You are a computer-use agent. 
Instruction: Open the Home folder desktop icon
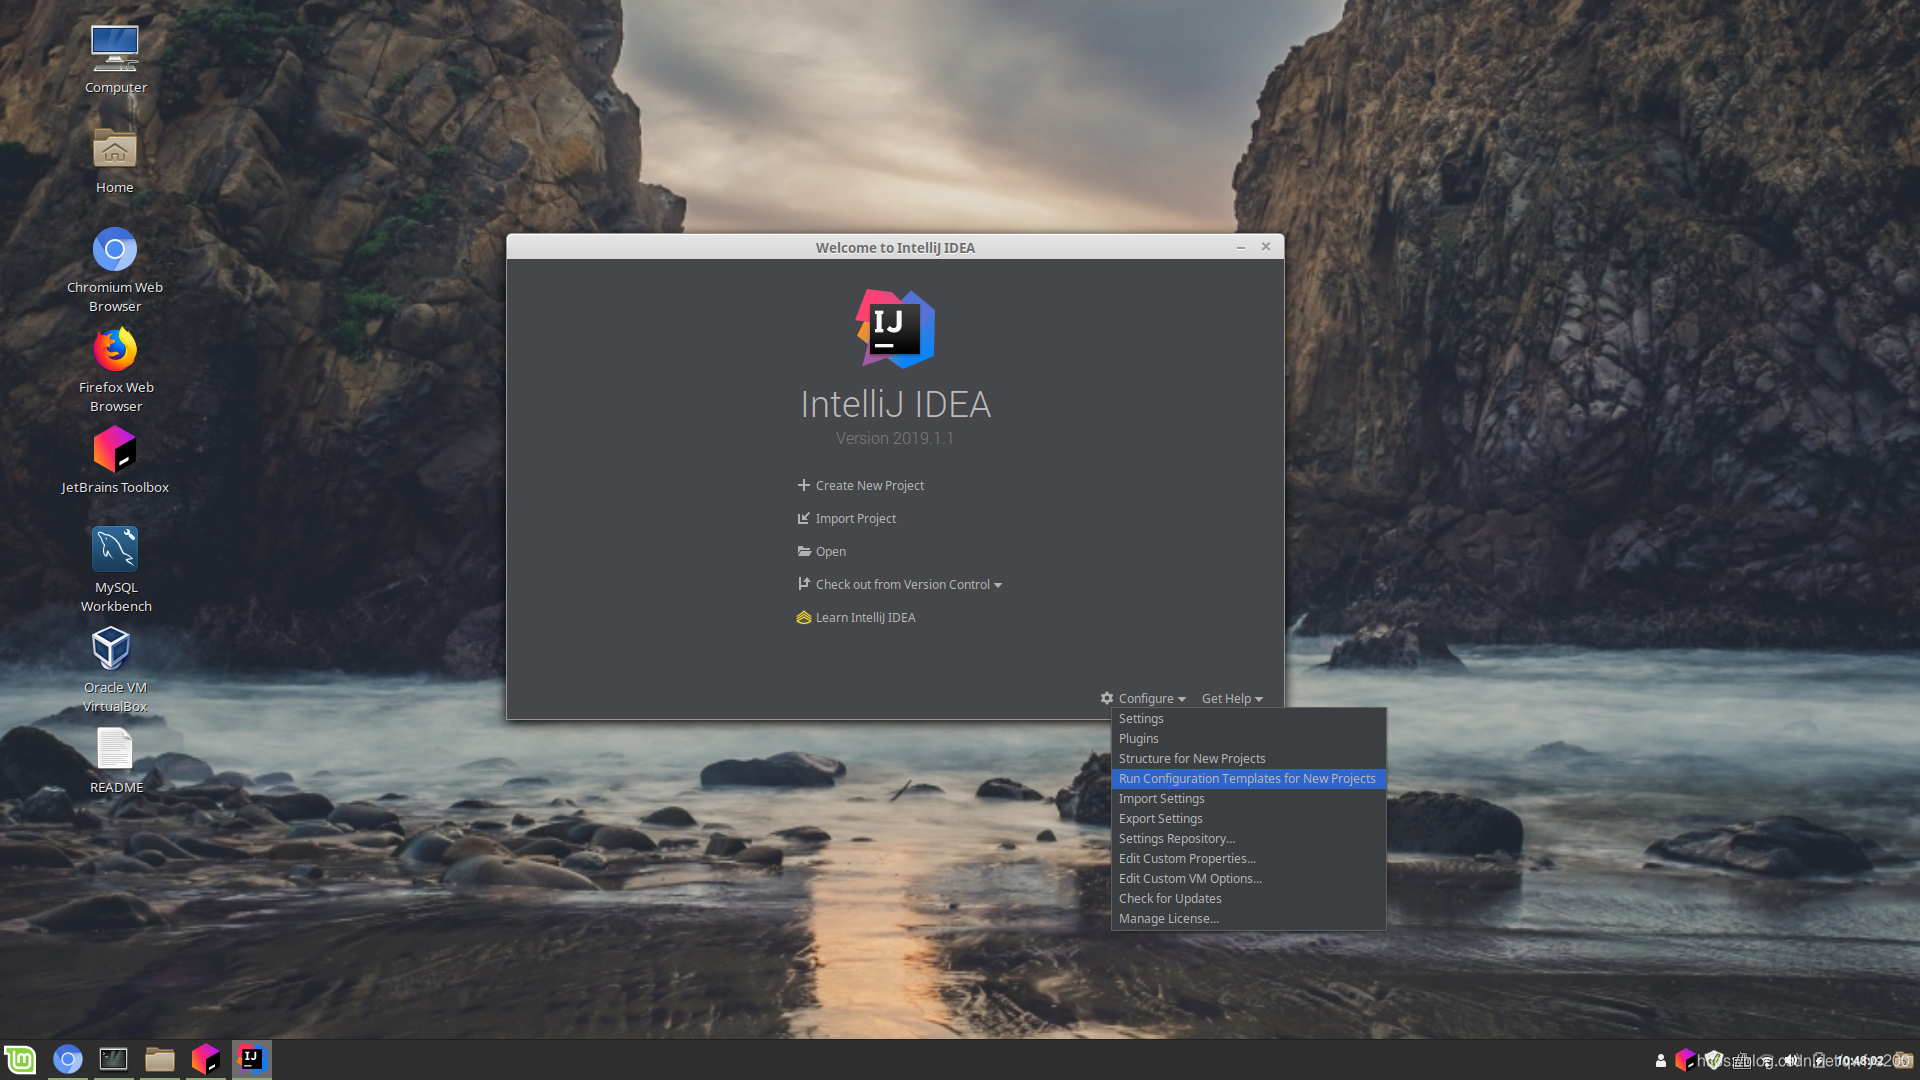coord(115,160)
